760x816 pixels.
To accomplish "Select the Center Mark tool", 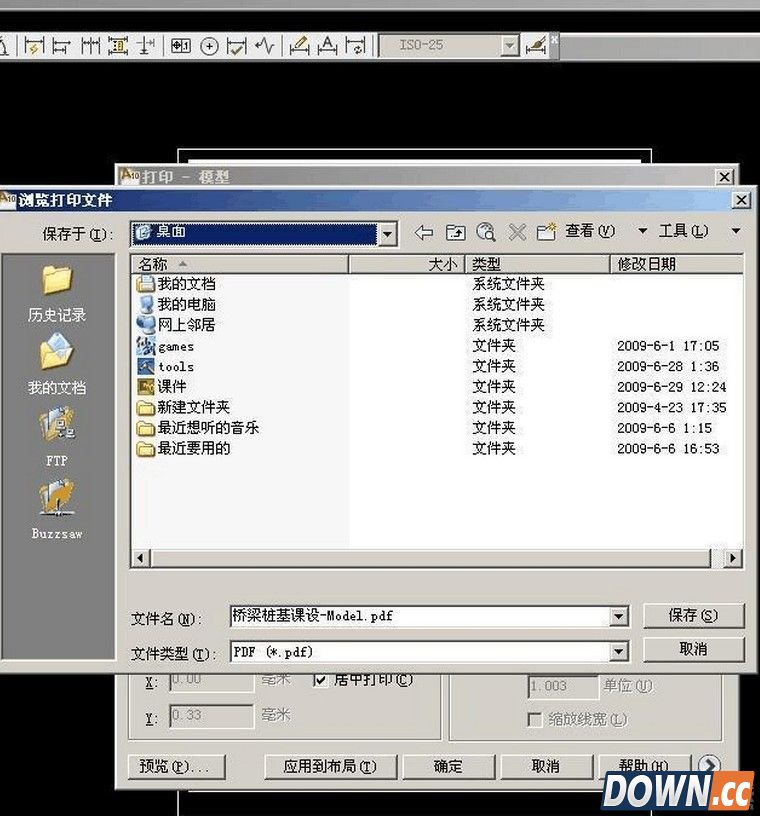I will (x=209, y=46).
